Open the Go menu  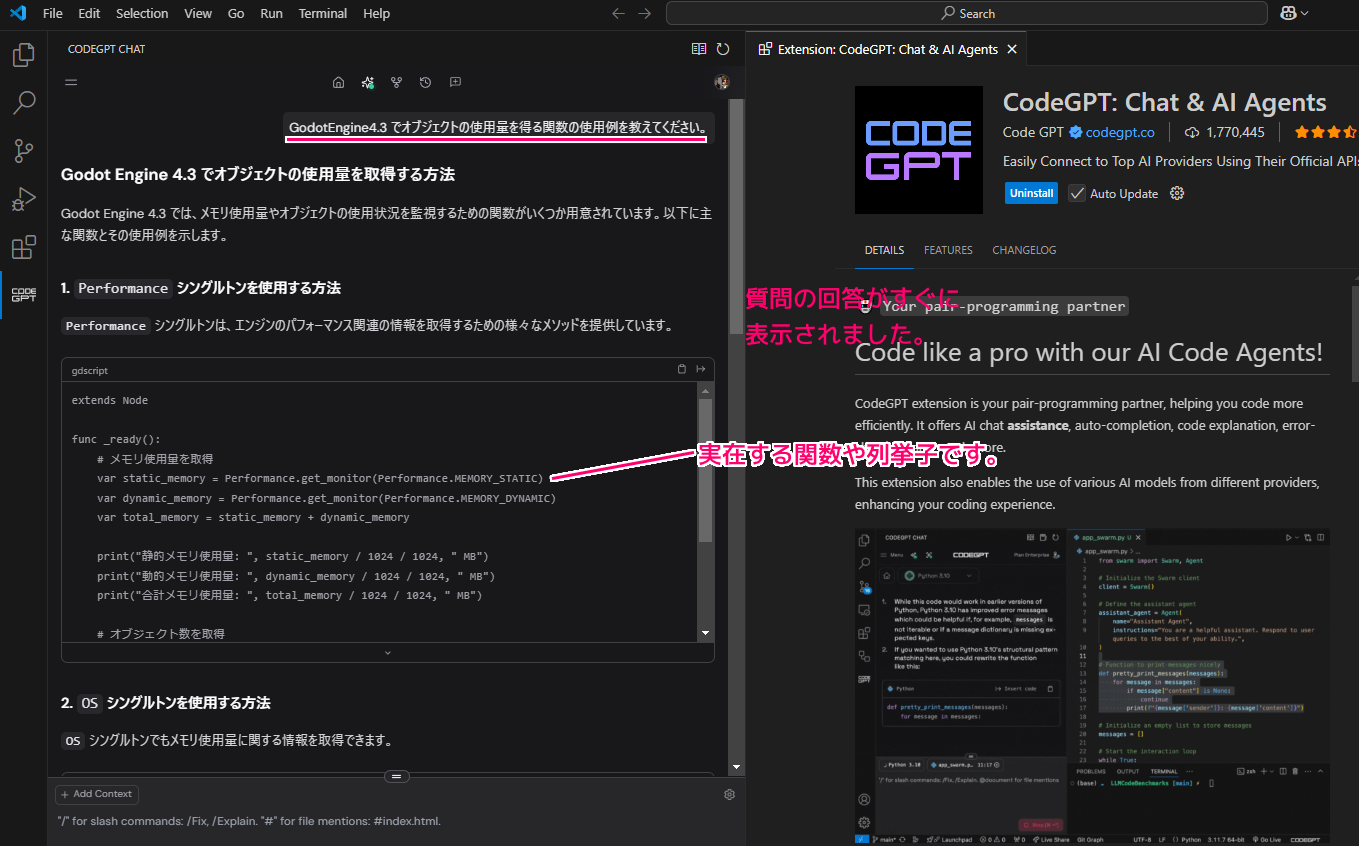tap(236, 13)
